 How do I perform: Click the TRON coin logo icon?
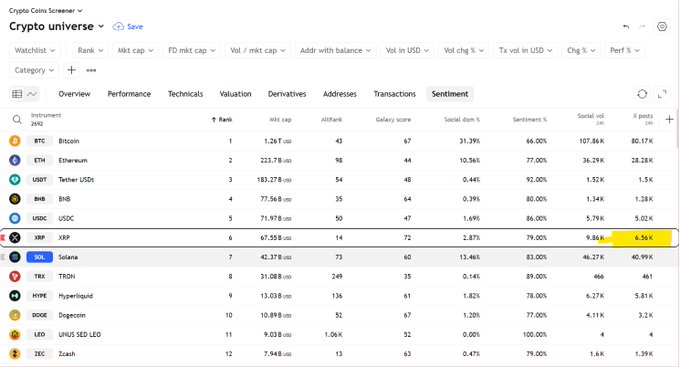pyautogui.click(x=15, y=276)
